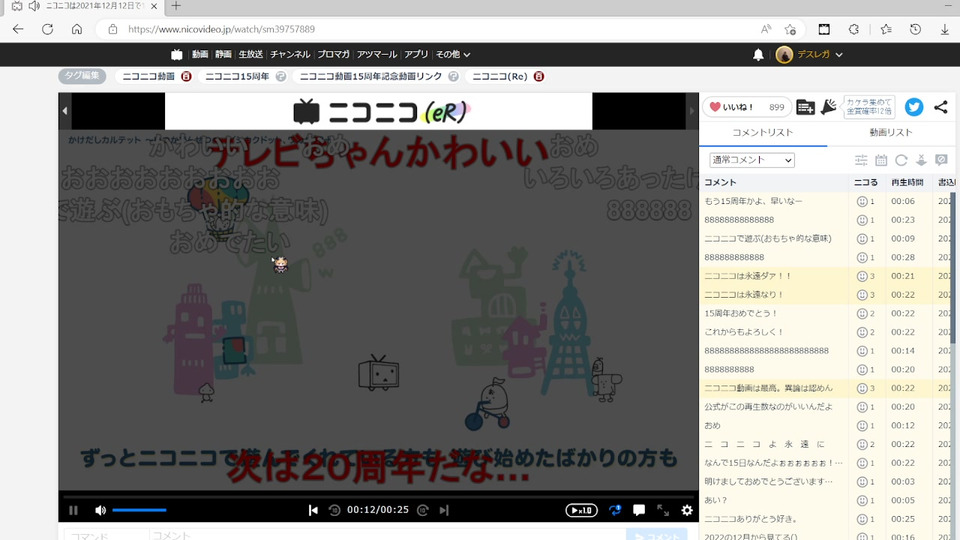Refresh the comment list
The height and width of the screenshot is (540, 960).
(901, 160)
